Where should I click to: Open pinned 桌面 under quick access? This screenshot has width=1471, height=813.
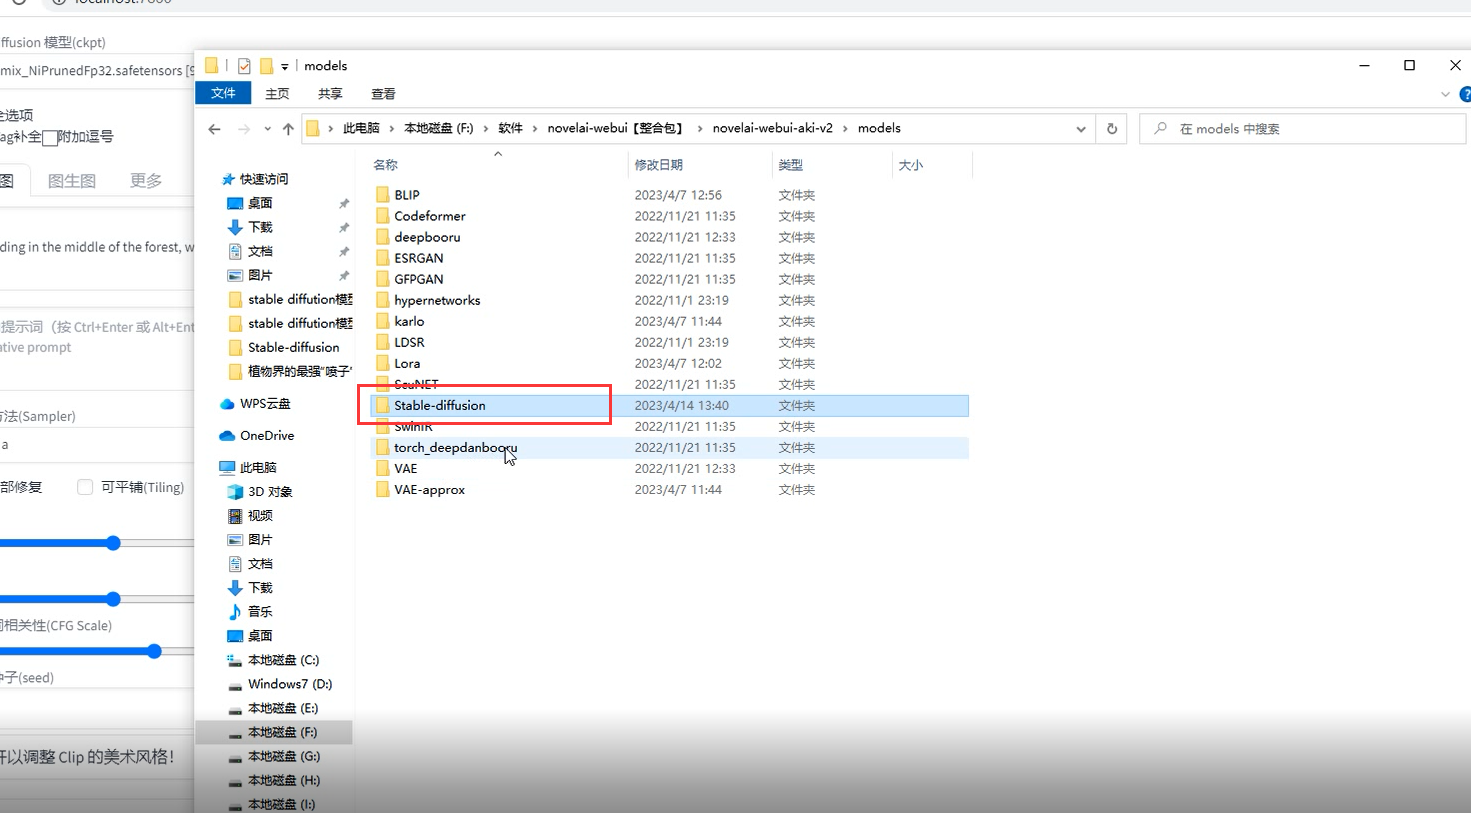point(259,203)
